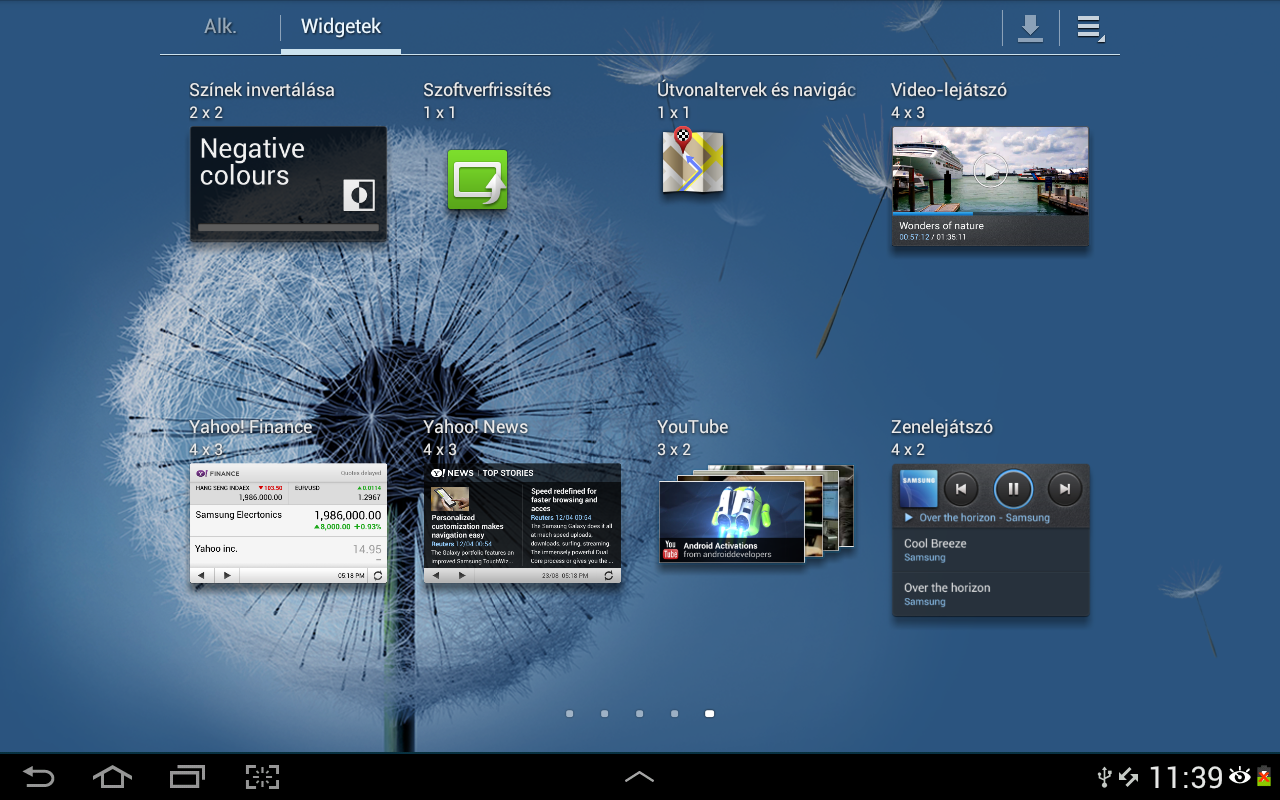Select the Yahoo inc. stock row
Viewport: 1280px width, 800px height.
[288, 550]
